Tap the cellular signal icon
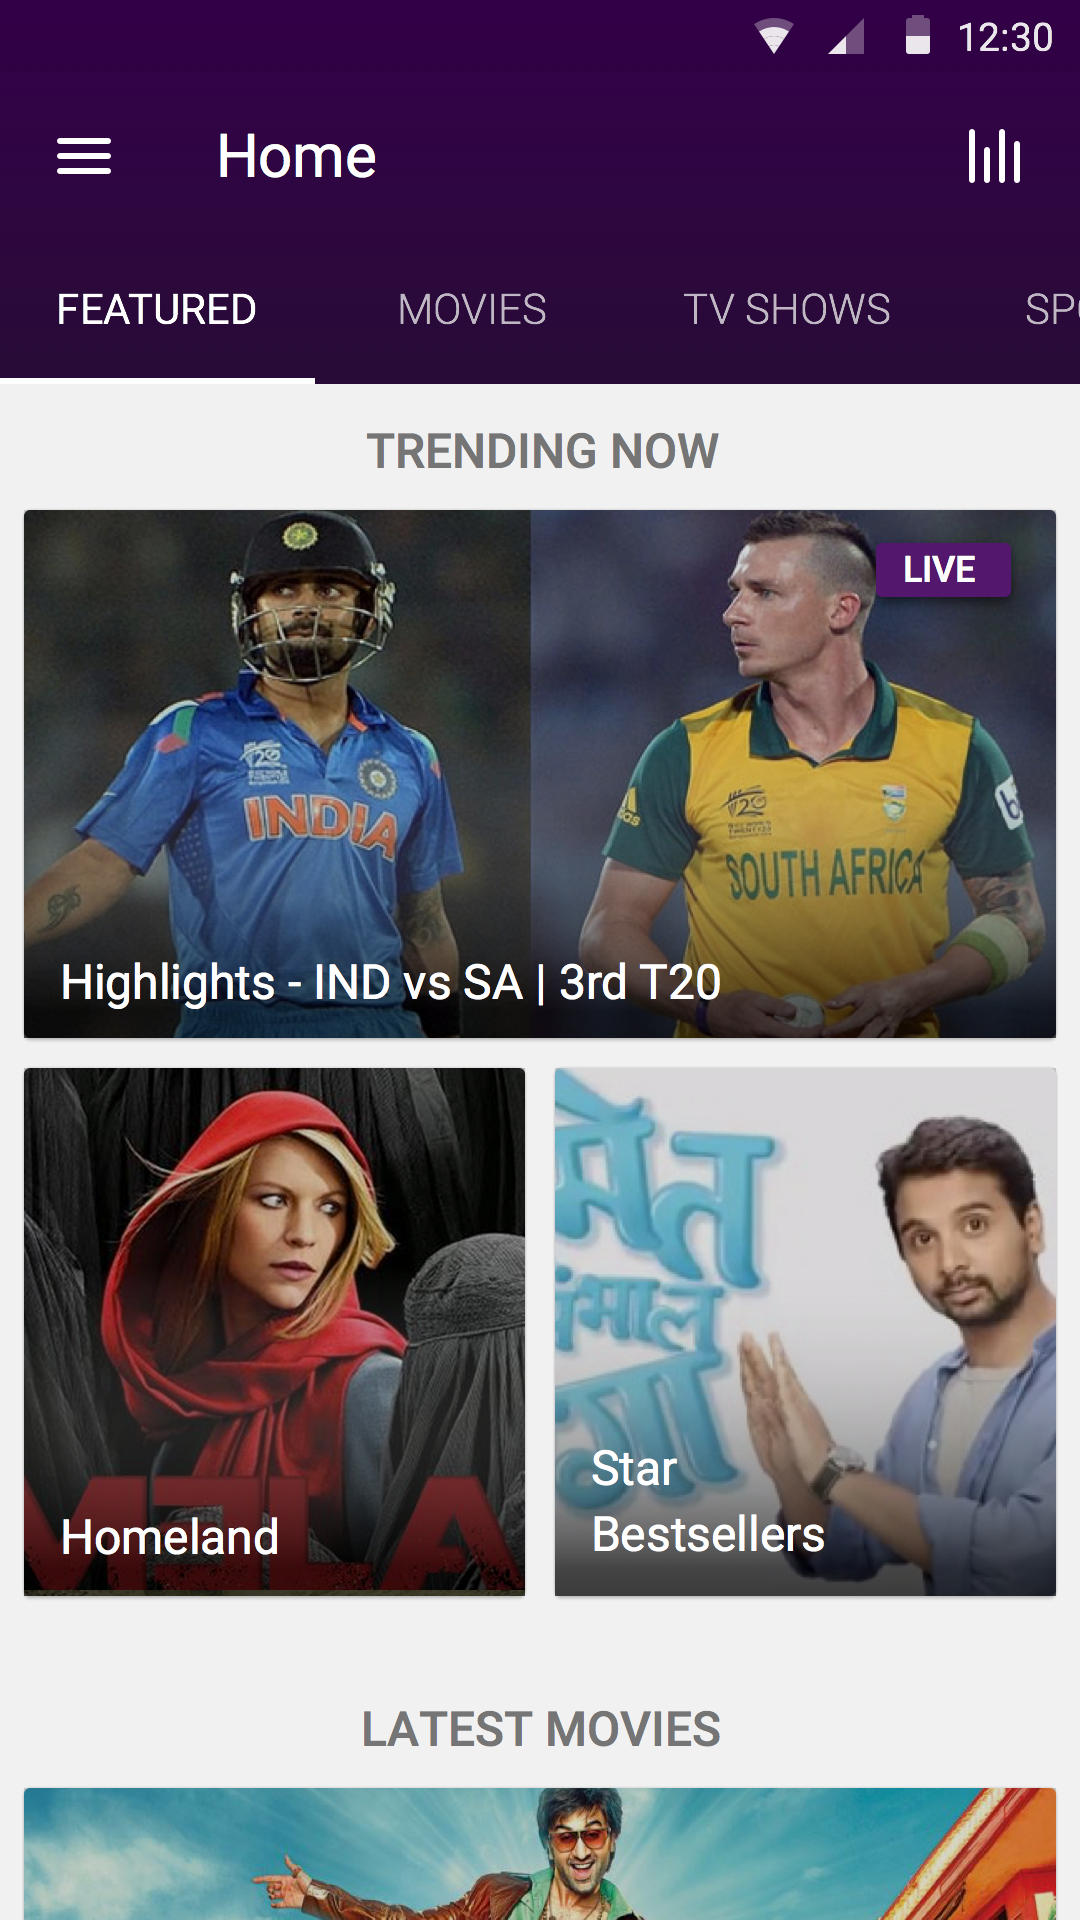This screenshot has height=1920, width=1080. 846,37
